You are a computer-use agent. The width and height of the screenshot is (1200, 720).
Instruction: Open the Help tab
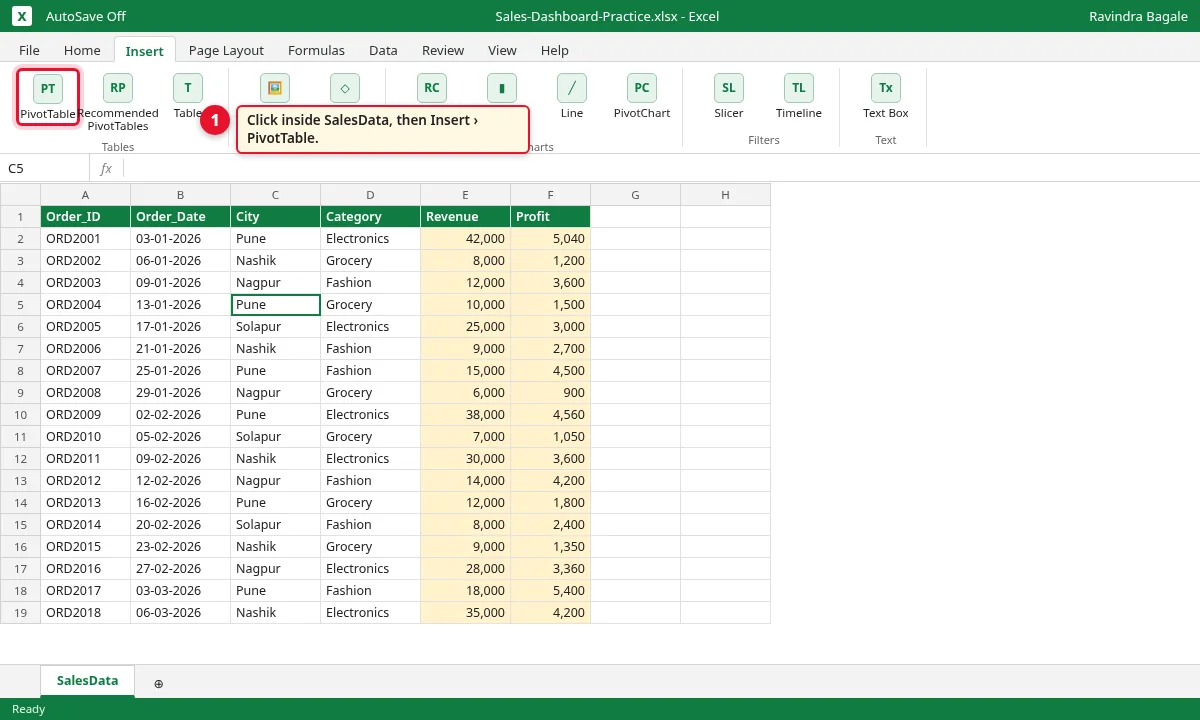(555, 50)
